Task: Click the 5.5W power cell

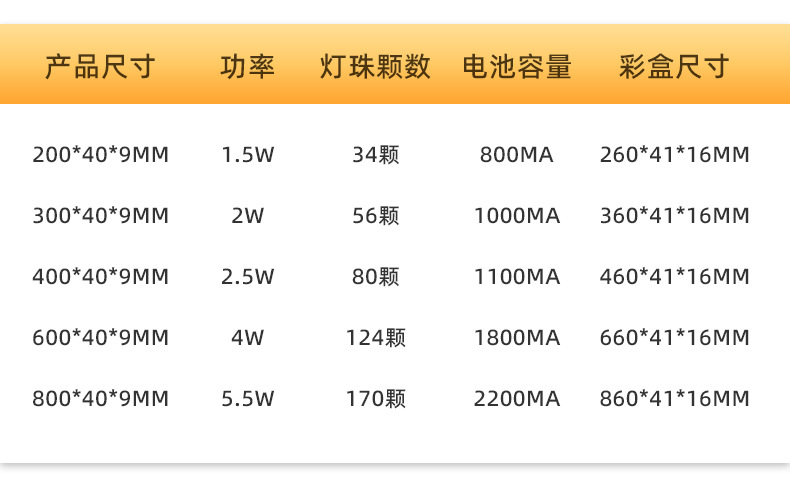Action: pos(247,399)
